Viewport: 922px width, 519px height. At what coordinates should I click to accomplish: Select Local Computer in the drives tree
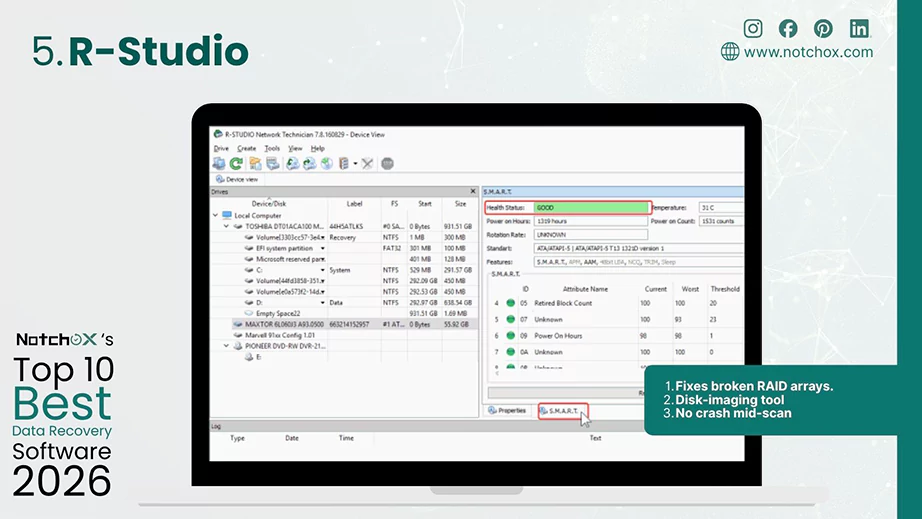(x=258, y=215)
